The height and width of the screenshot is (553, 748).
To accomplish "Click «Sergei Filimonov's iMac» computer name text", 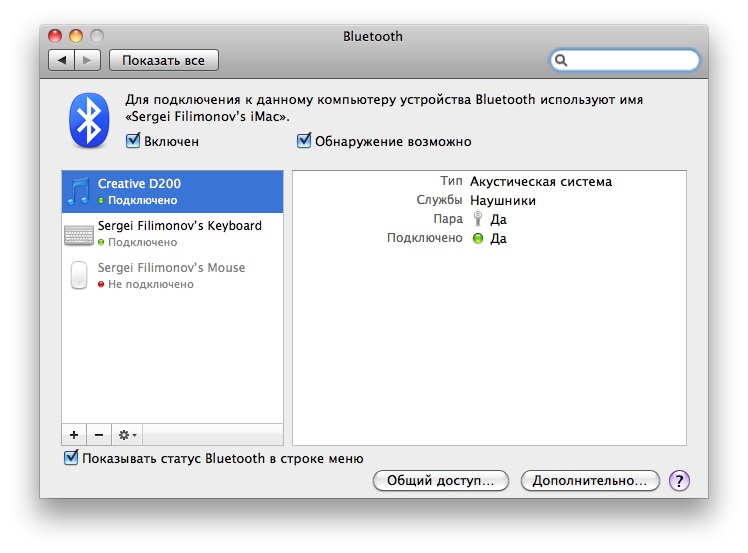I will (207, 116).
